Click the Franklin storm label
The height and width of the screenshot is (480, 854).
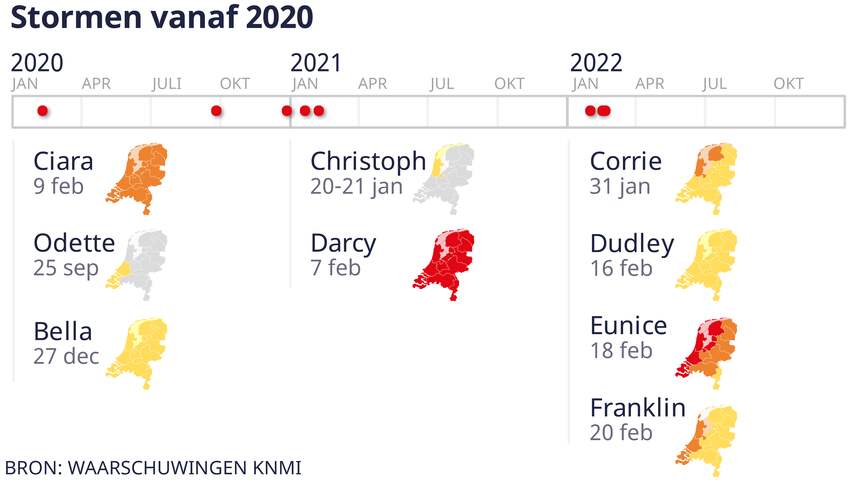click(638, 408)
